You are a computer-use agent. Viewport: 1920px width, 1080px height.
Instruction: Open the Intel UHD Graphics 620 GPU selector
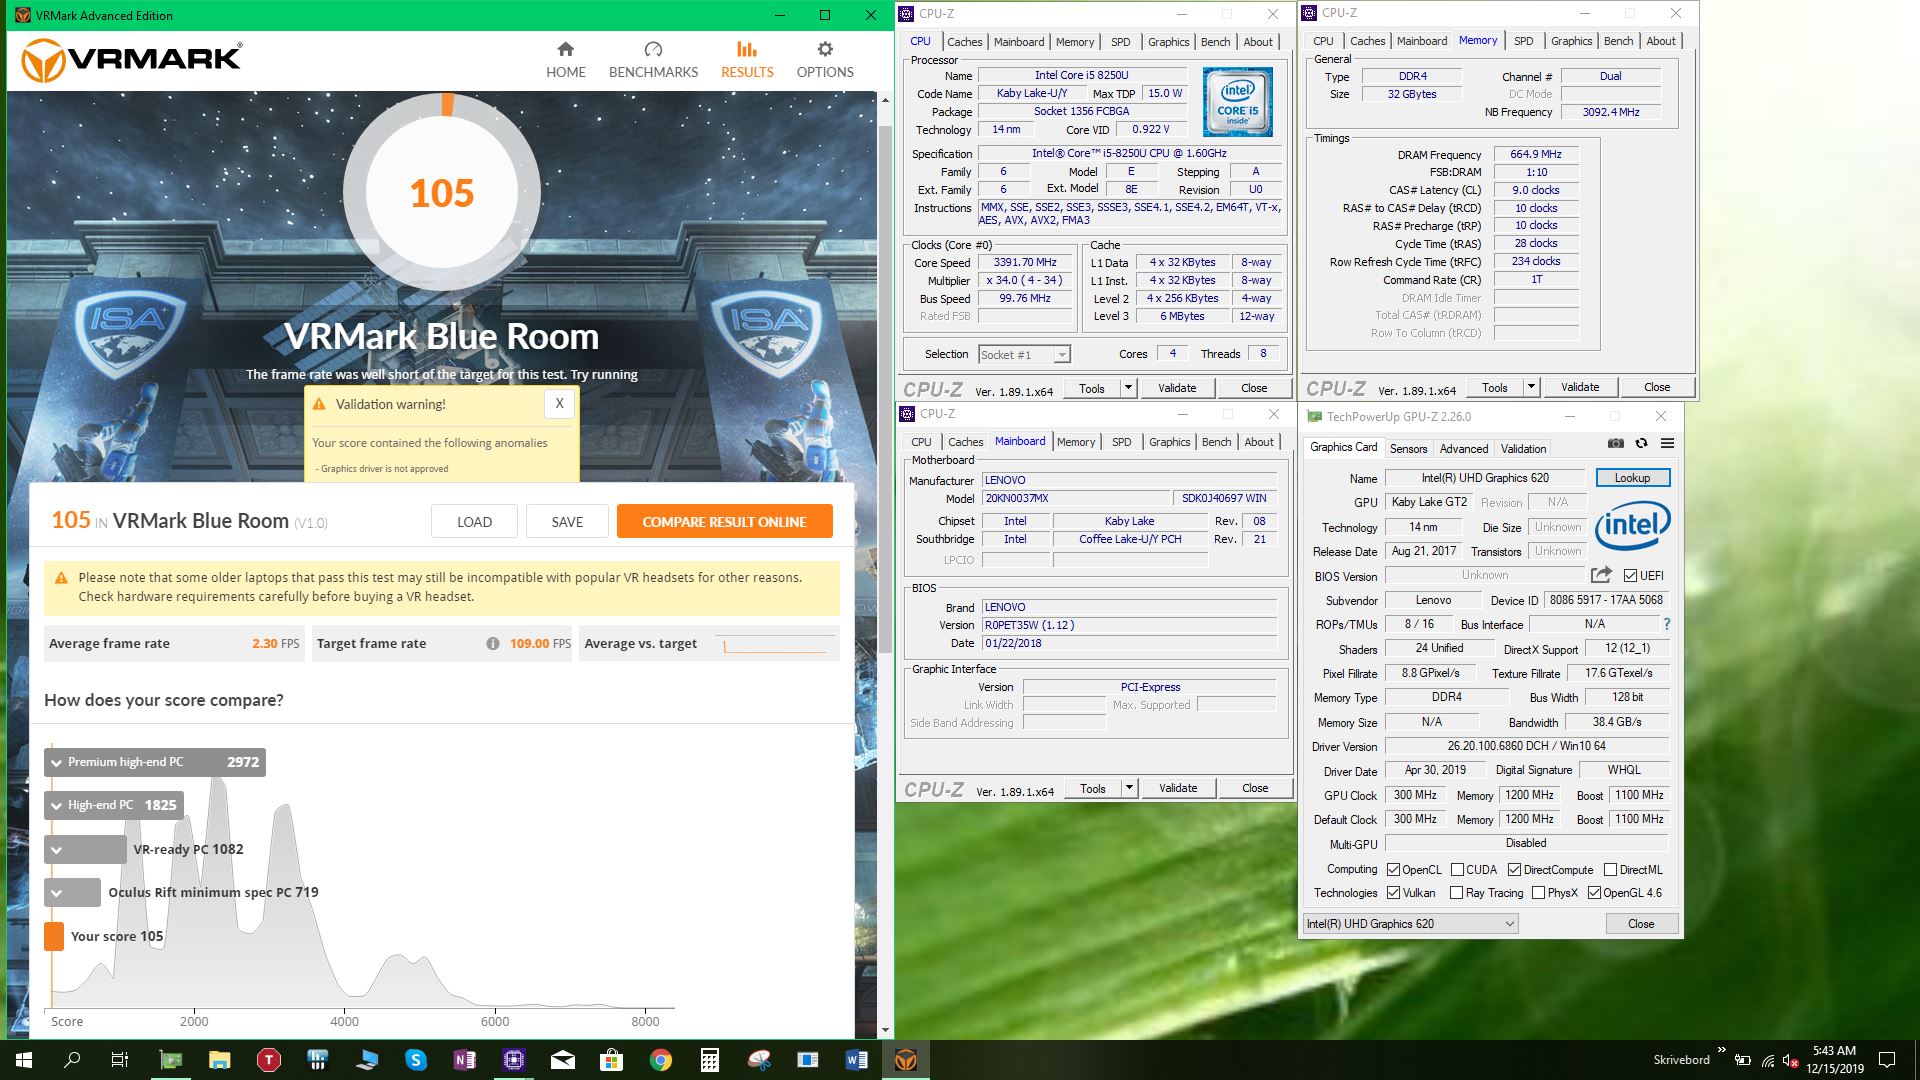coord(1411,924)
